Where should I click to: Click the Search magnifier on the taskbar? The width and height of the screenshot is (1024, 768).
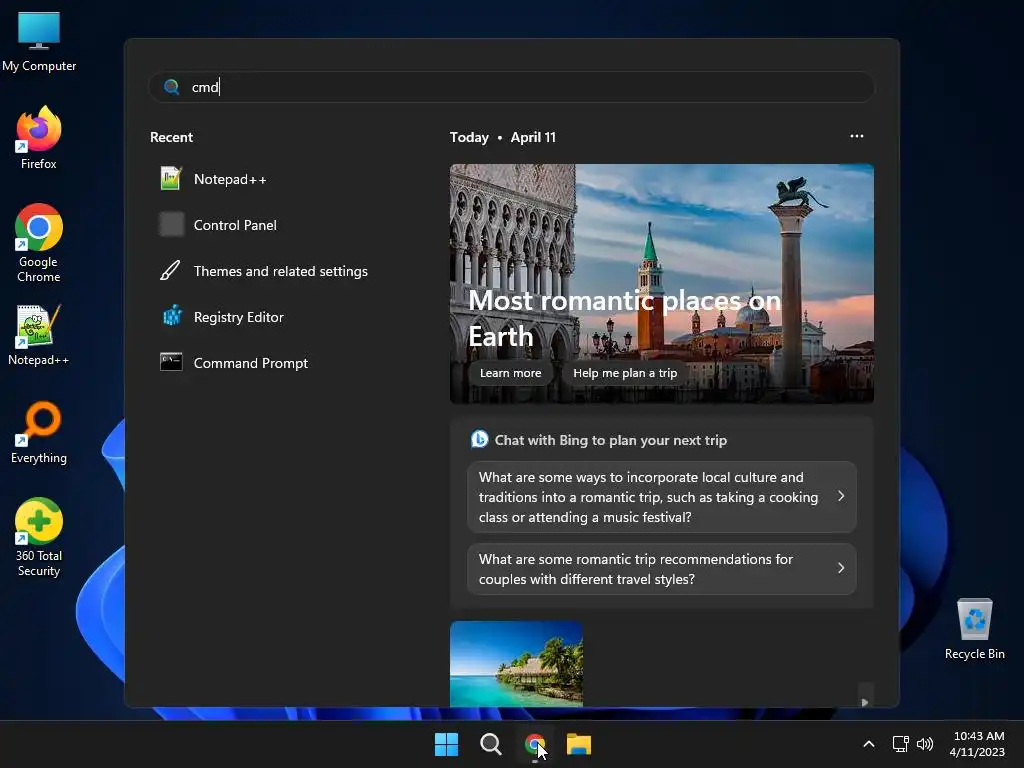[490, 744]
